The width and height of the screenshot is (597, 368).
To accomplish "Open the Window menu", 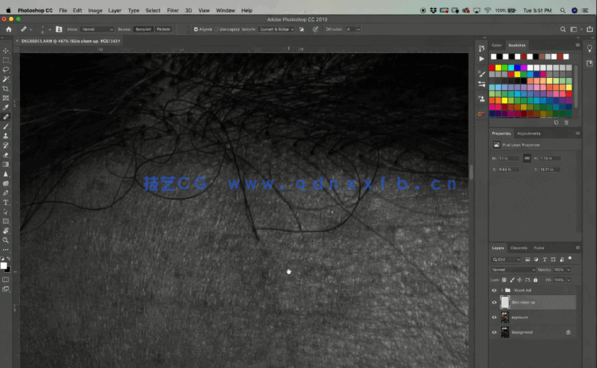I will (225, 10).
